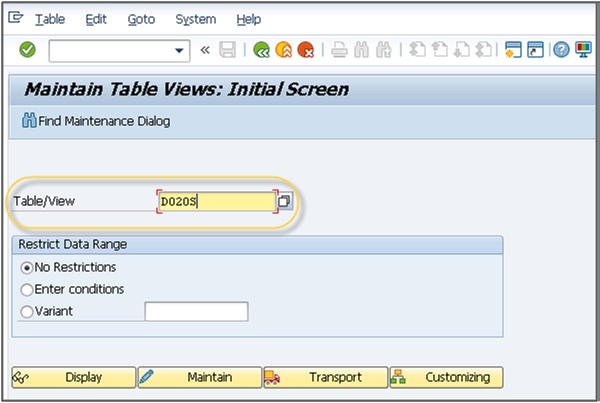The width and height of the screenshot is (600, 403).
Task: Open value help beside Table/View field
Action: pos(285,202)
